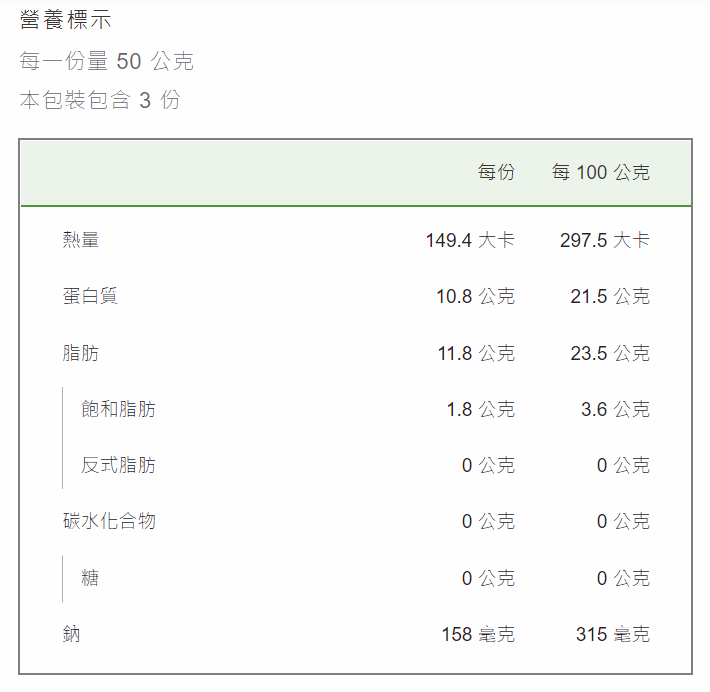Viewport: 710px width, 692px height.
Task: Select the 158 毫克 sodium value
Action: pos(478,634)
